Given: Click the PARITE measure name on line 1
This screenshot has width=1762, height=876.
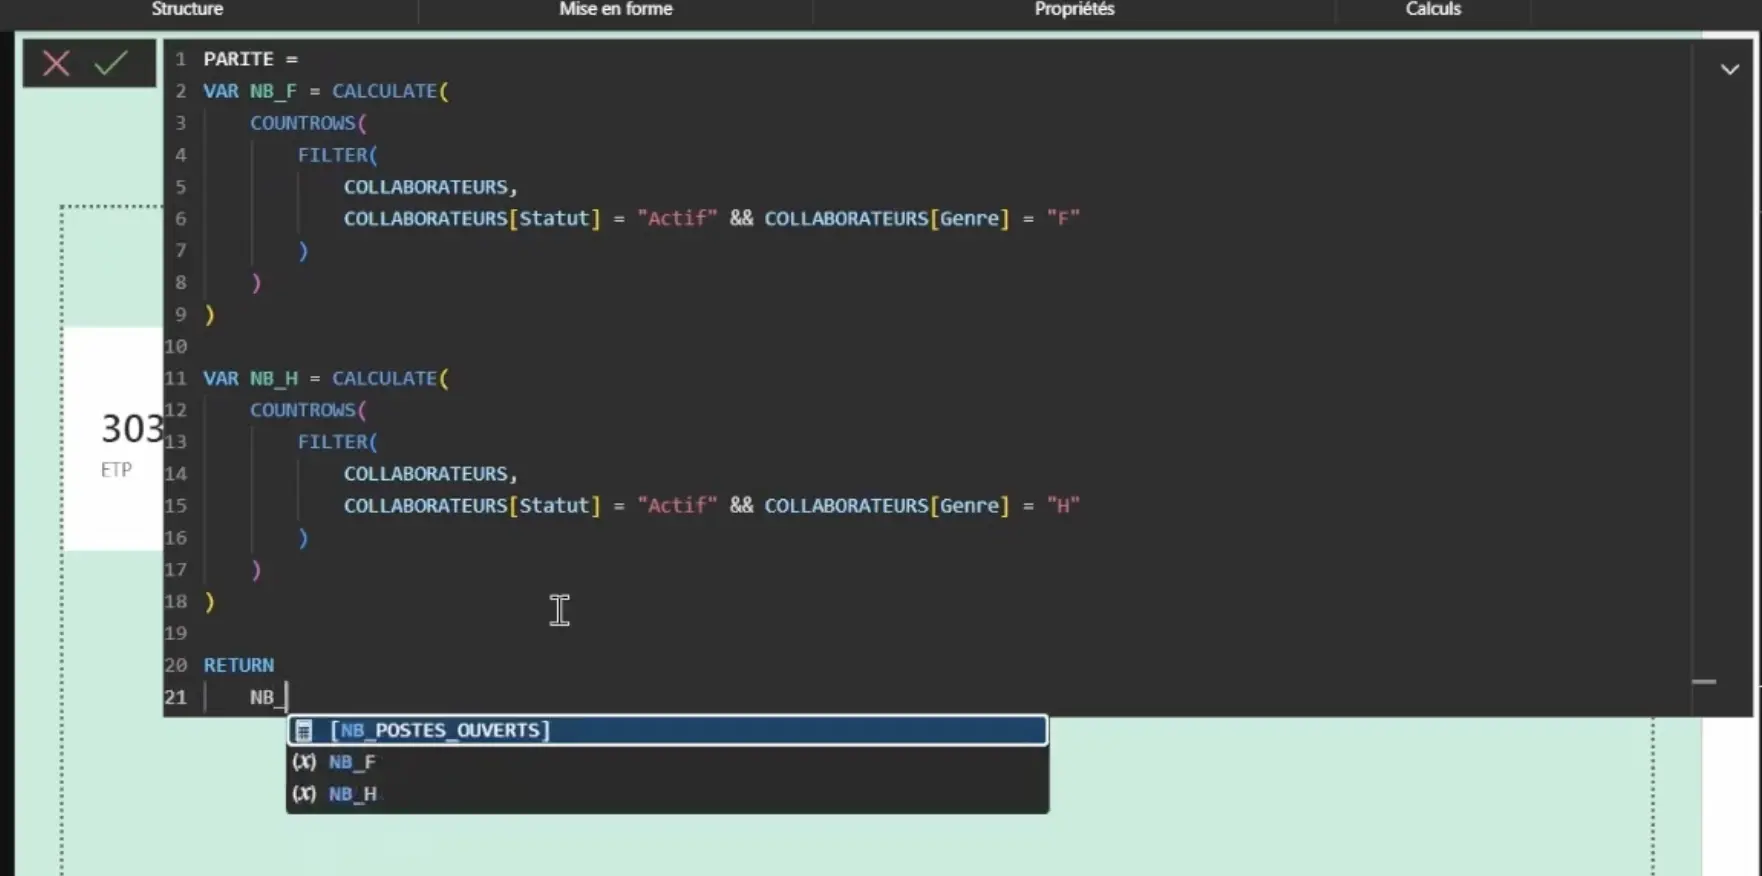Looking at the screenshot, I should click(238, 59).
